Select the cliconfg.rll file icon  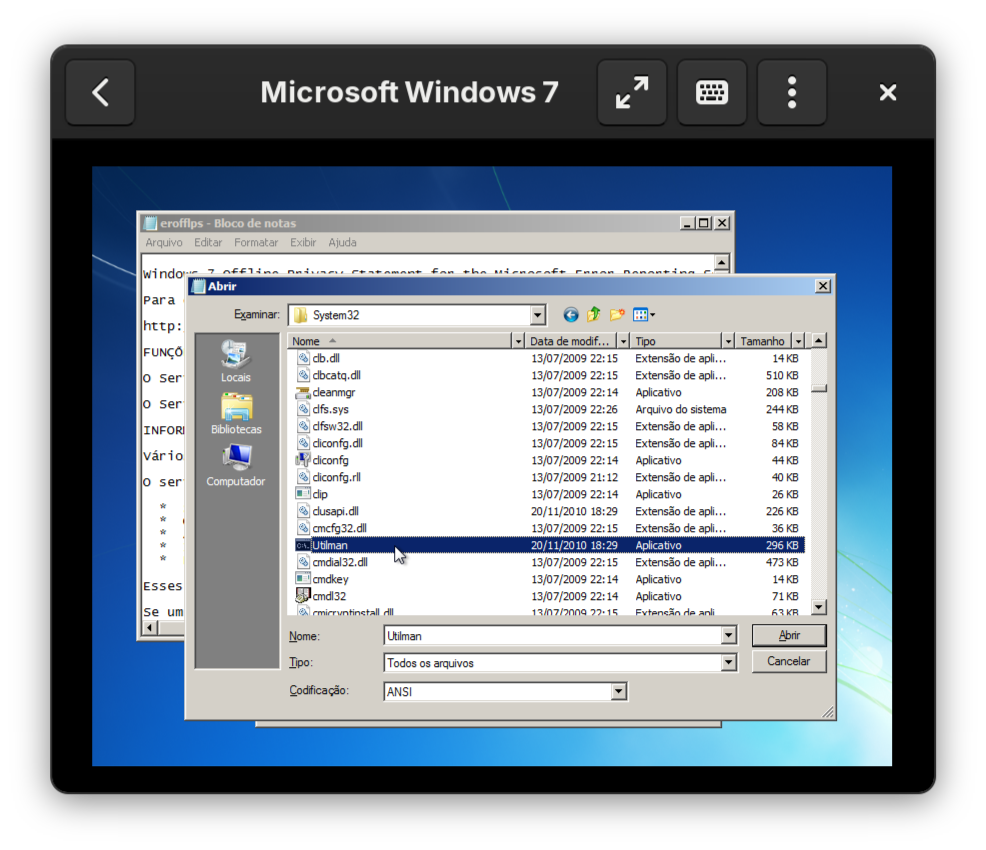coord(303,477)
